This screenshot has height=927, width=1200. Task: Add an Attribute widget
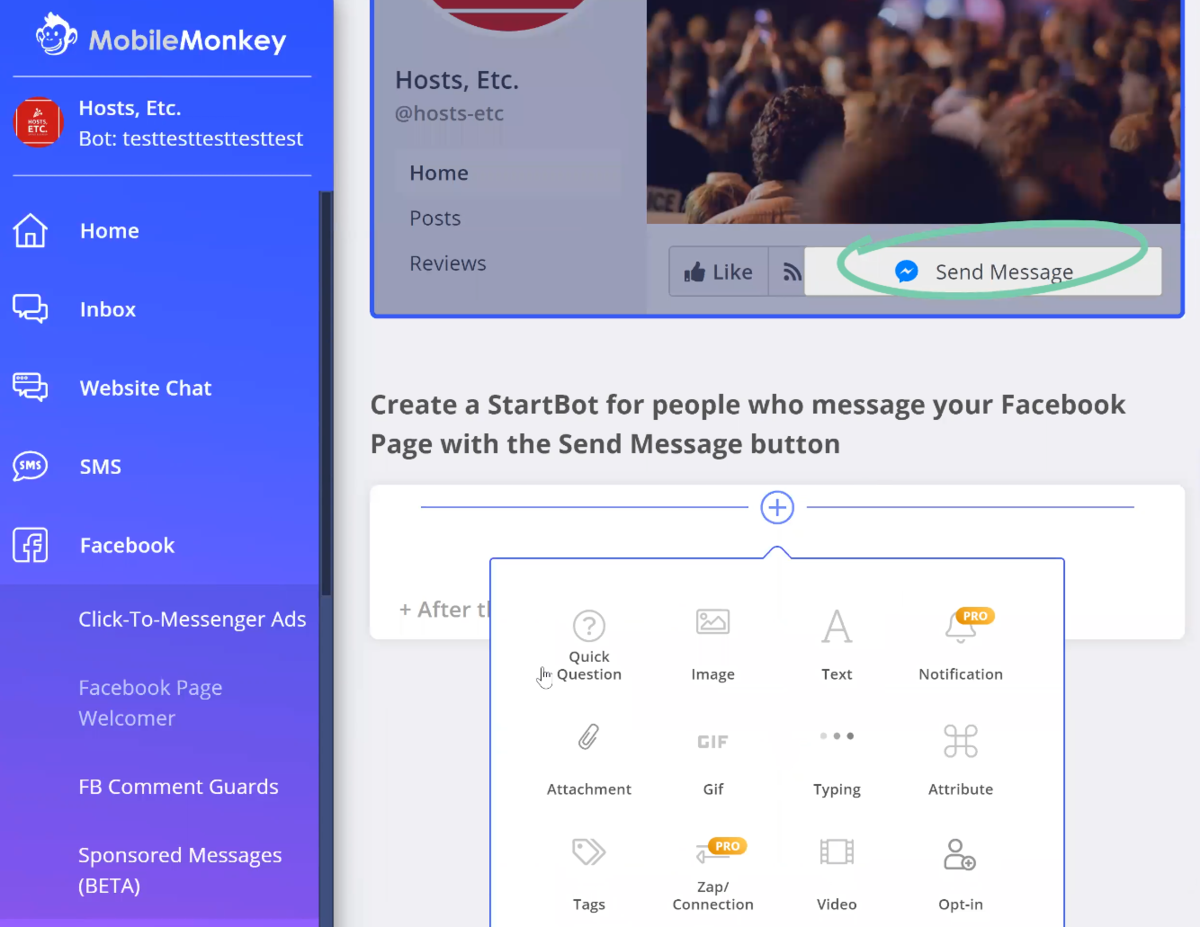(961, 760)
